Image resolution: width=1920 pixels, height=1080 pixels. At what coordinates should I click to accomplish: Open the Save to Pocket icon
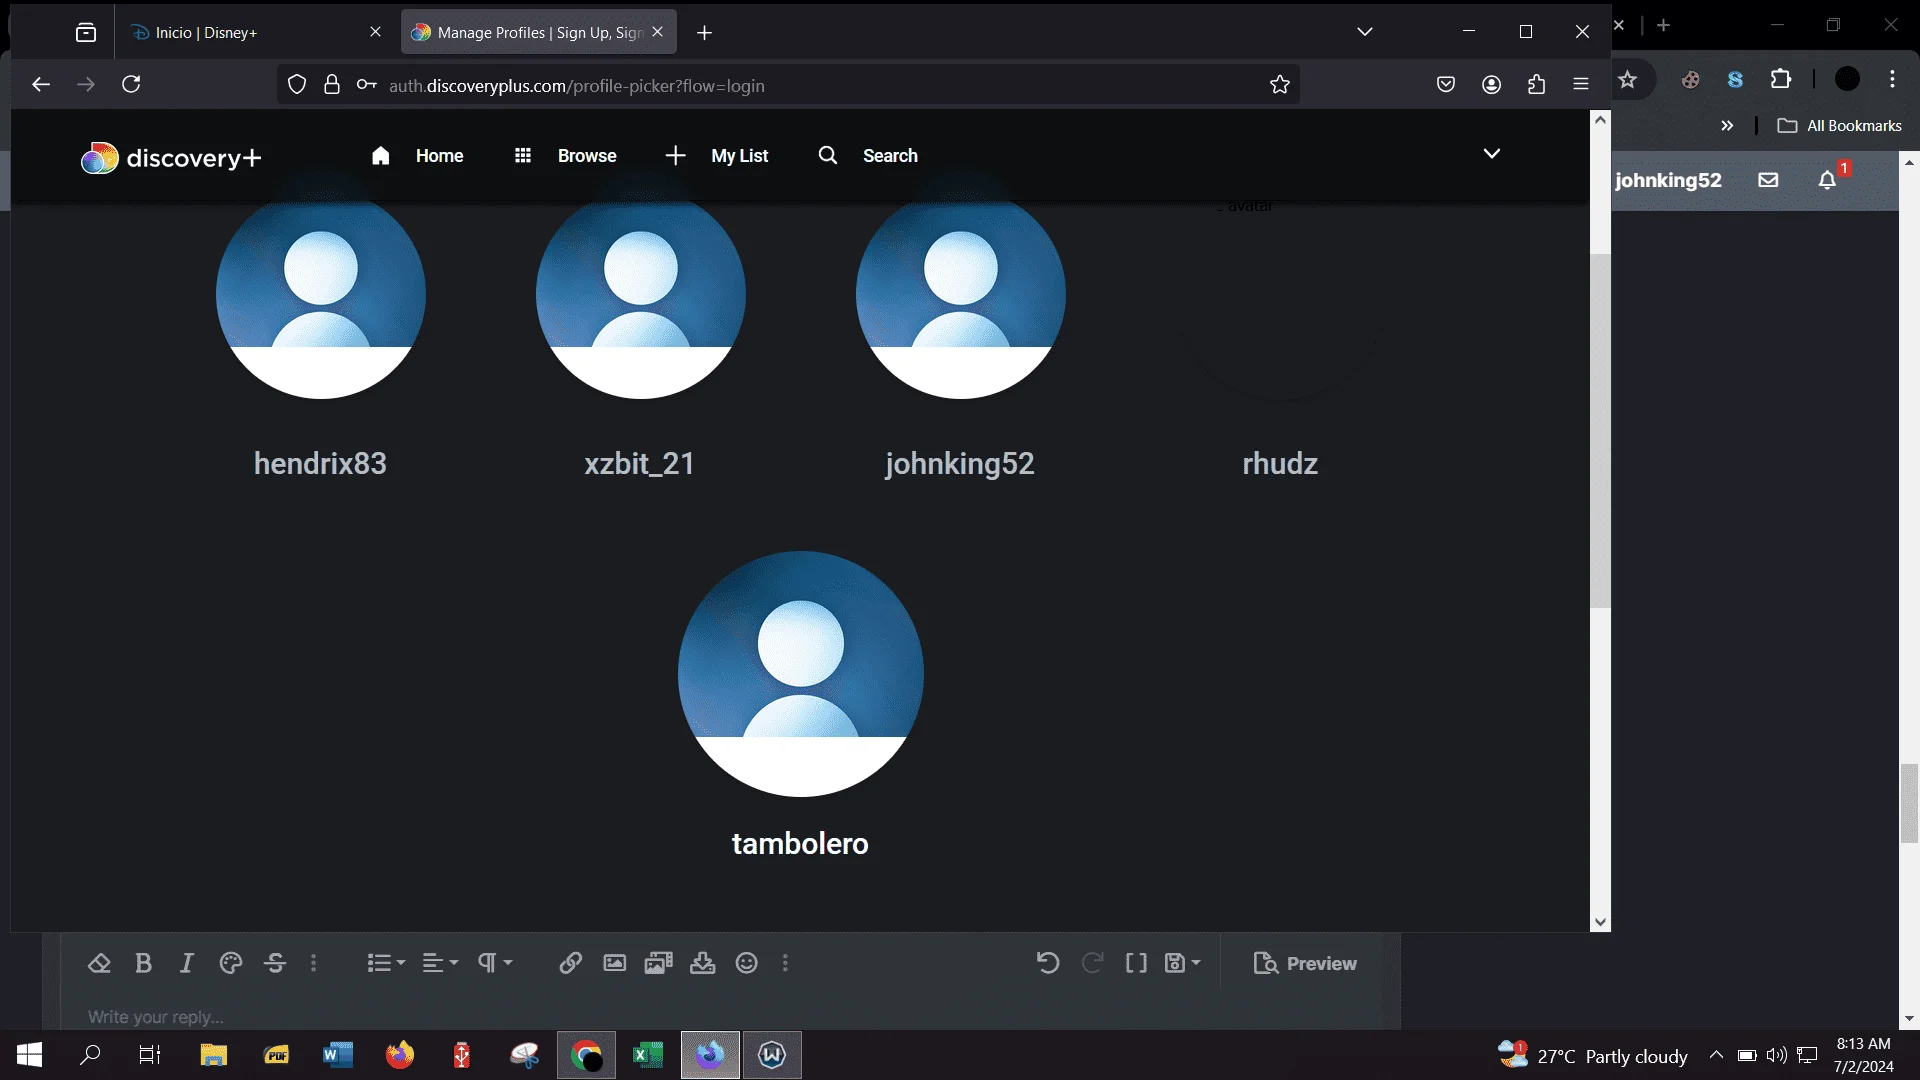click(1446, 85)
